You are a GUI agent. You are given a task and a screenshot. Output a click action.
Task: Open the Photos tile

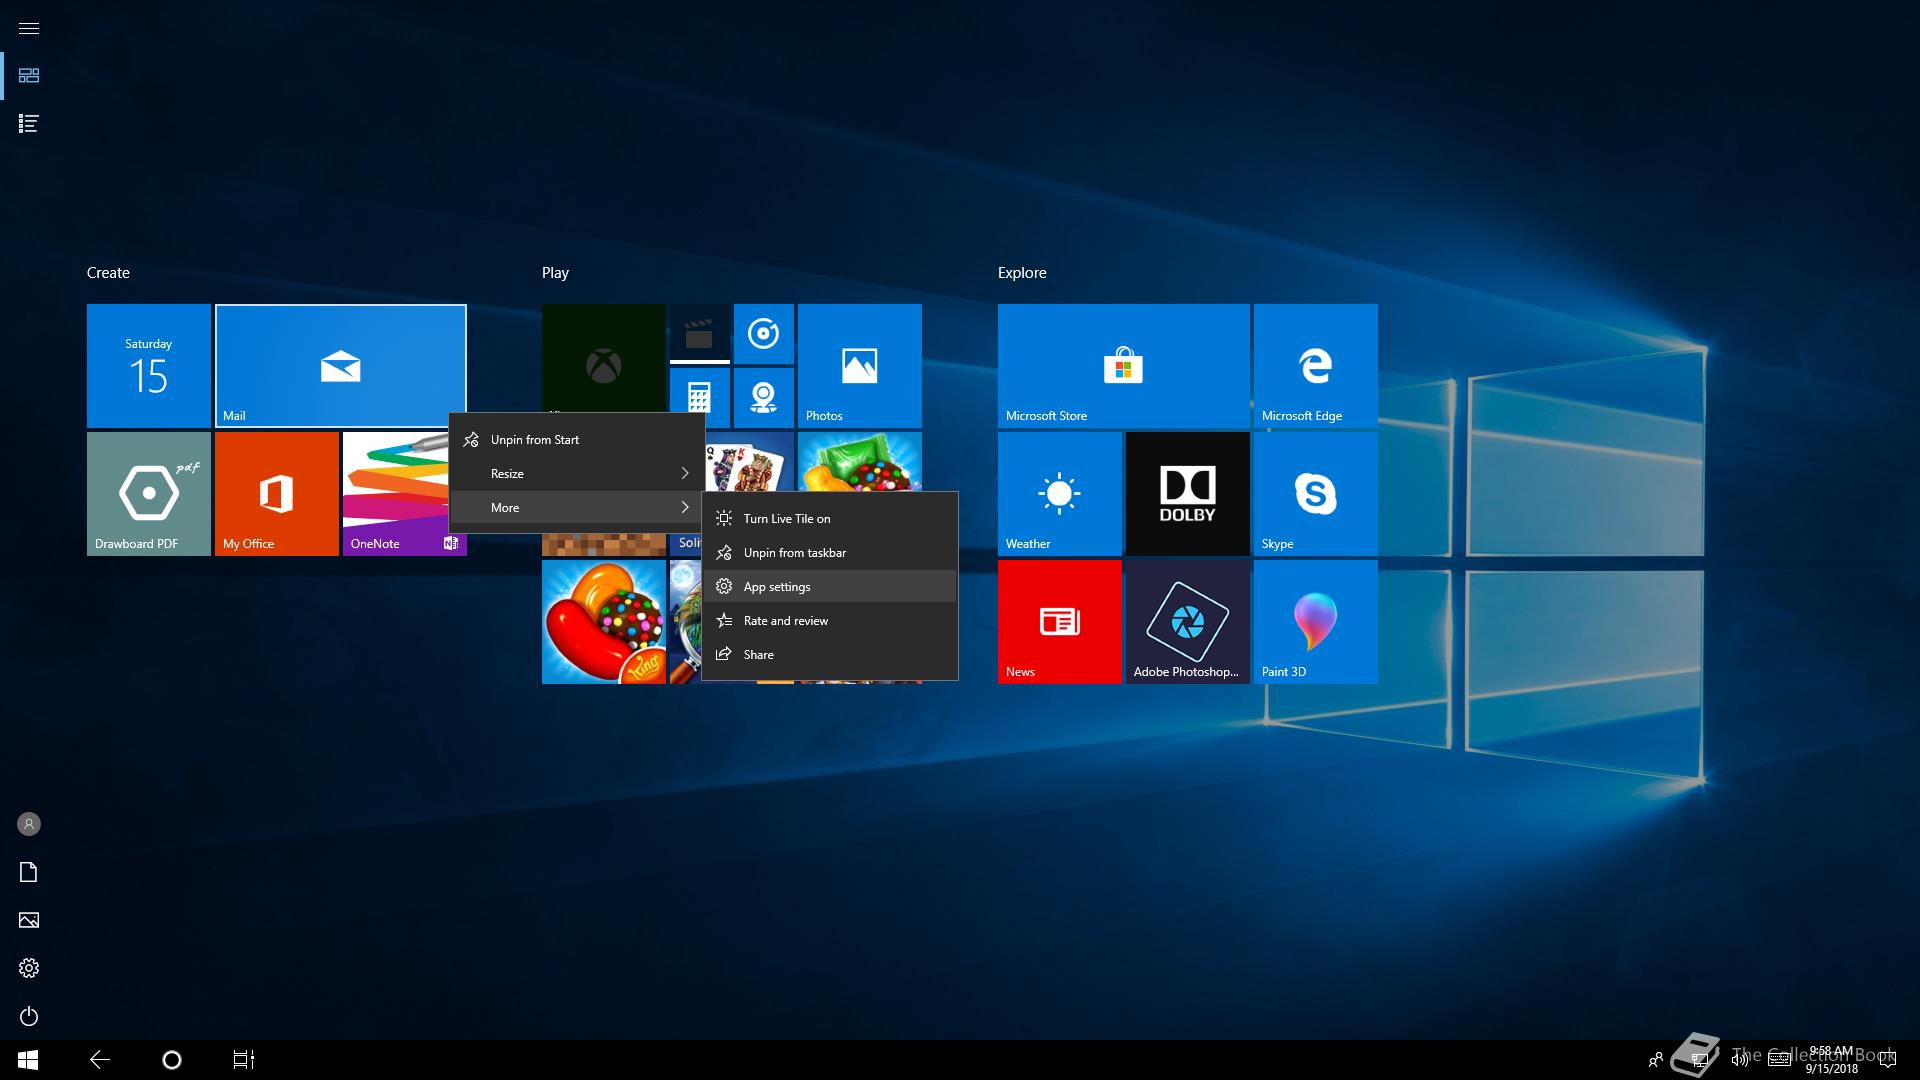pyautogui.click(x=860, y=366)
